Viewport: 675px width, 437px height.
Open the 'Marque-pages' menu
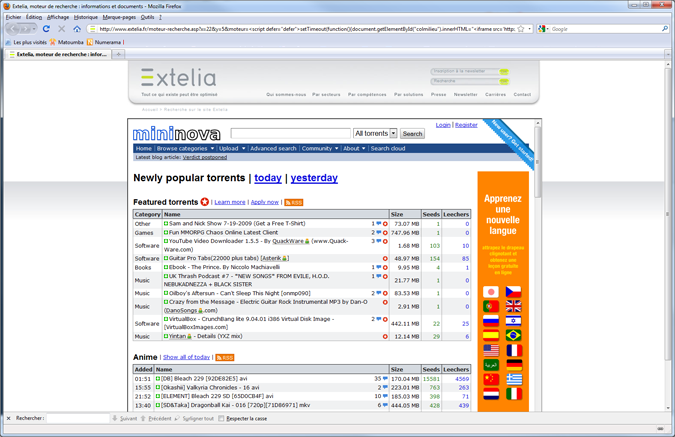pyautogui.click(x=119, y=17)
